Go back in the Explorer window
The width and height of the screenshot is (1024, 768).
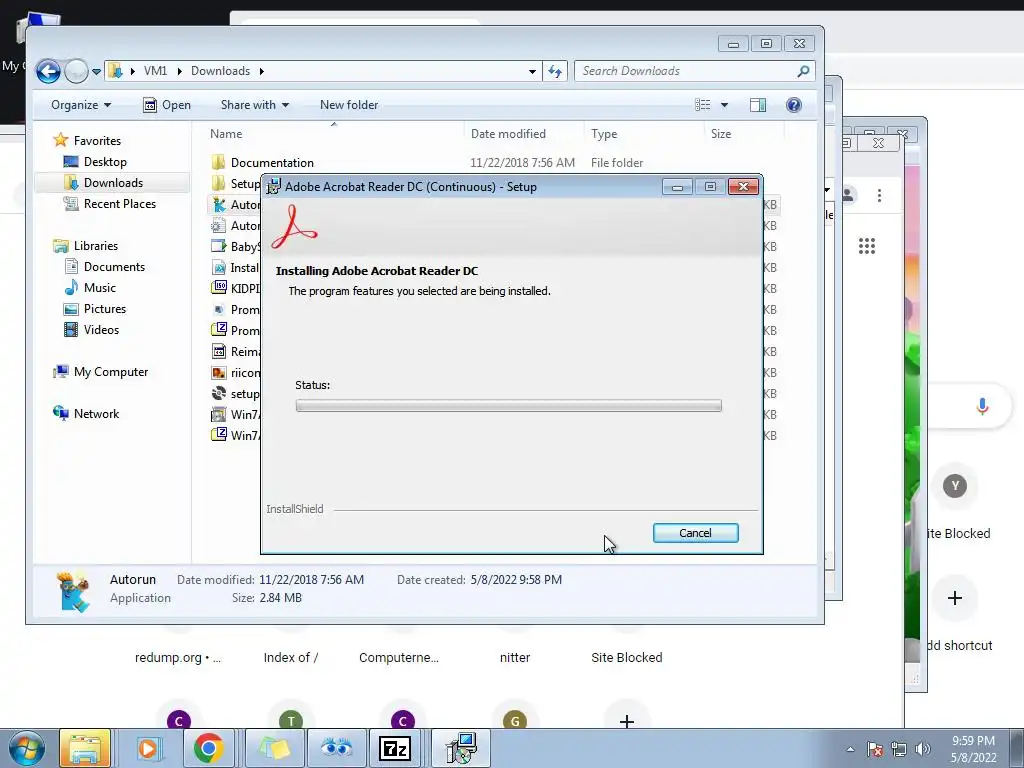[x=48, y=71]
